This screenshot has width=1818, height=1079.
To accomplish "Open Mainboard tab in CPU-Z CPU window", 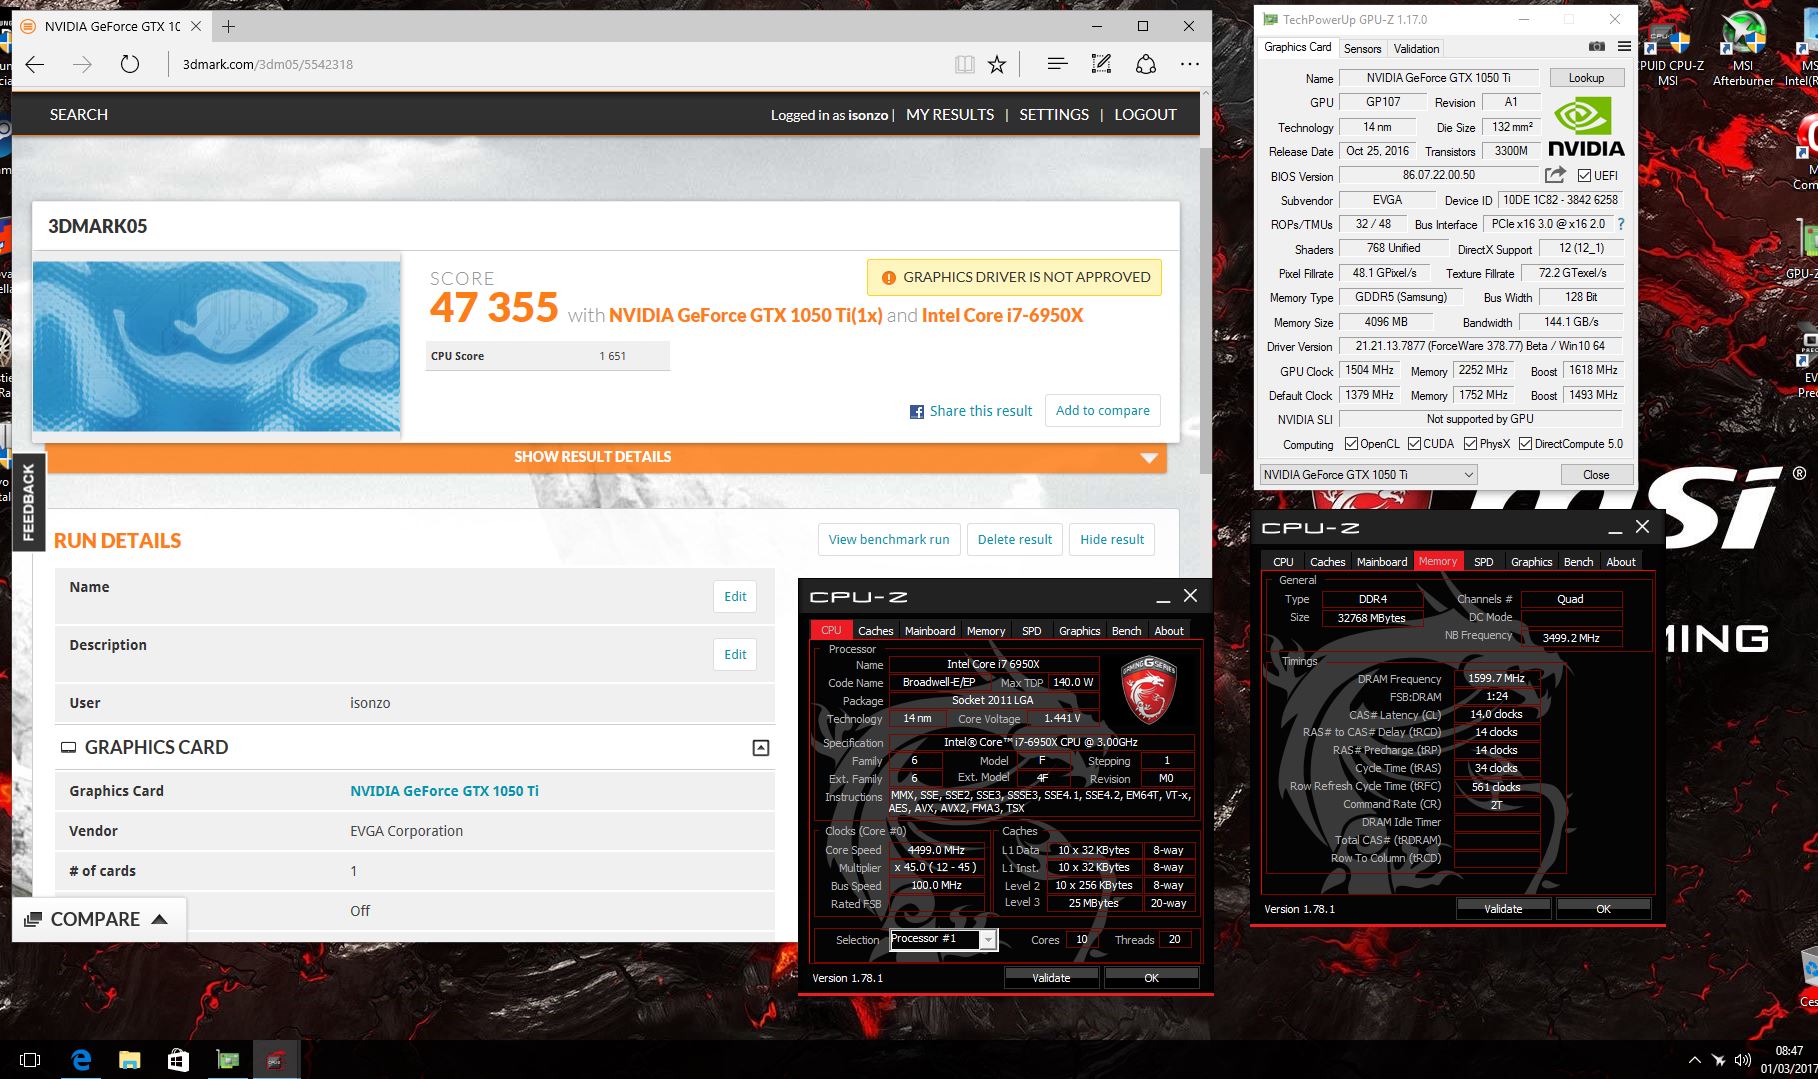I will 930,631.
